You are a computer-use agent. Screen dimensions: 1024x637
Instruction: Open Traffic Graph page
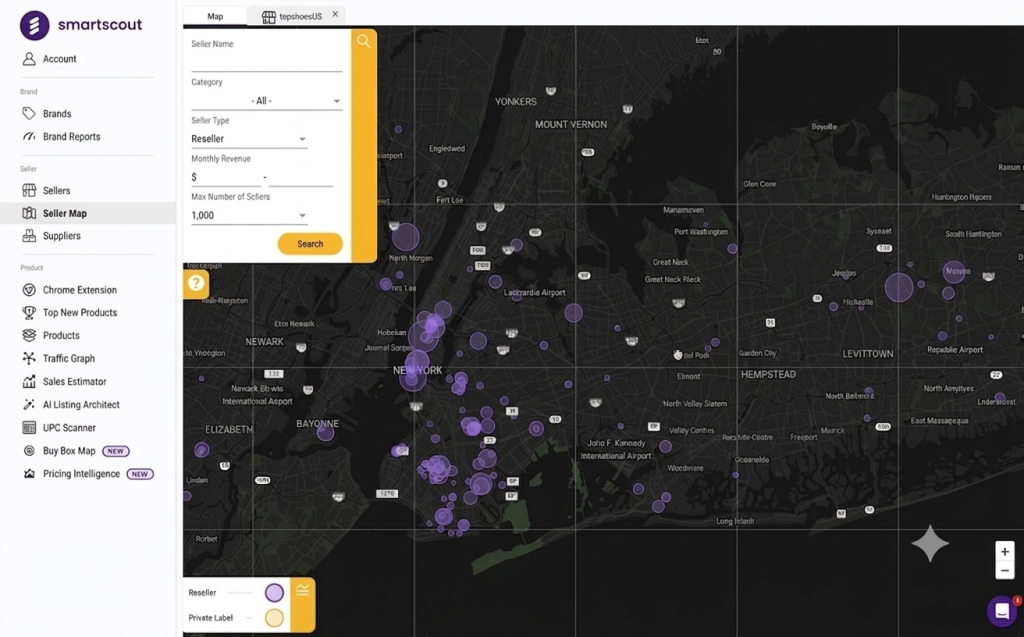point(69,359)
